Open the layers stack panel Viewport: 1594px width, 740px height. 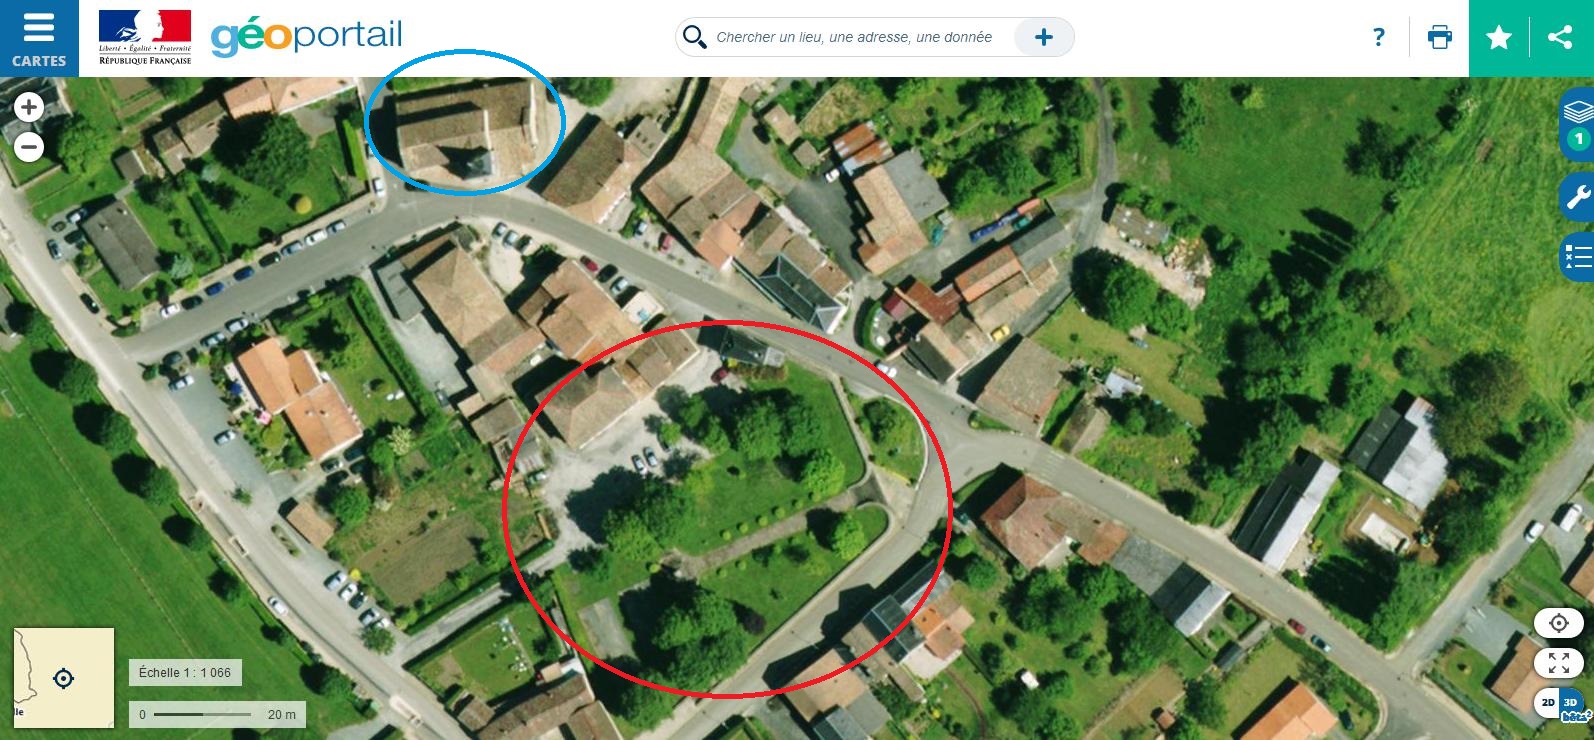(x=1577, y=122)
